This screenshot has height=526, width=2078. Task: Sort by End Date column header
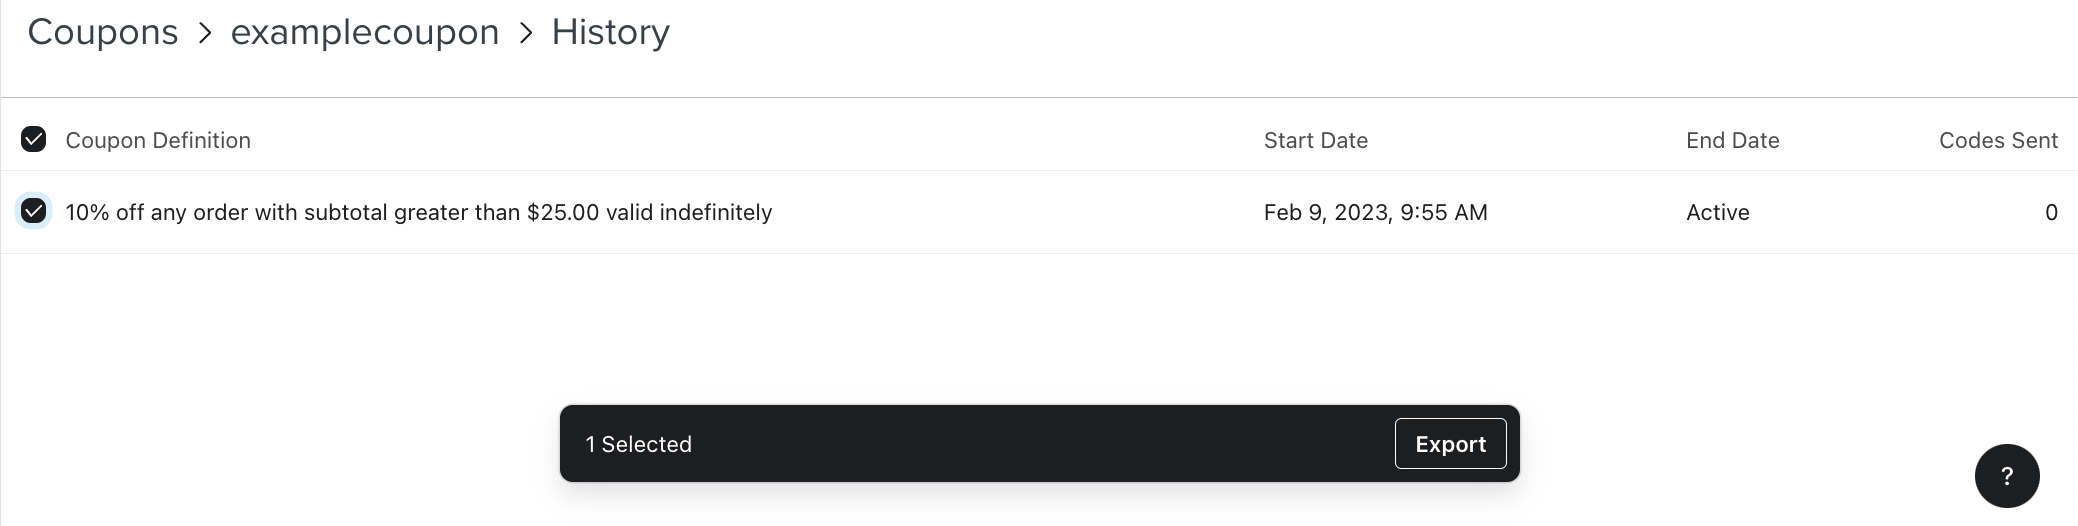click(1732, 140)
